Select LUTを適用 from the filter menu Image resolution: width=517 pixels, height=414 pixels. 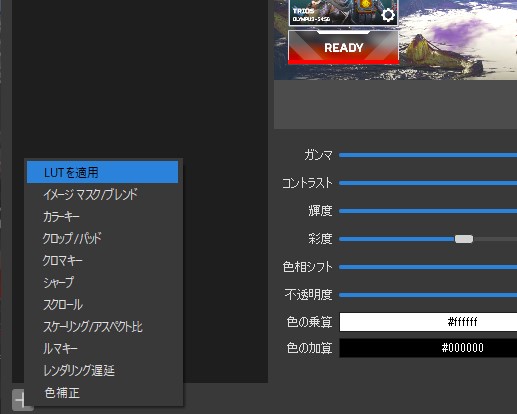(102, 172)
